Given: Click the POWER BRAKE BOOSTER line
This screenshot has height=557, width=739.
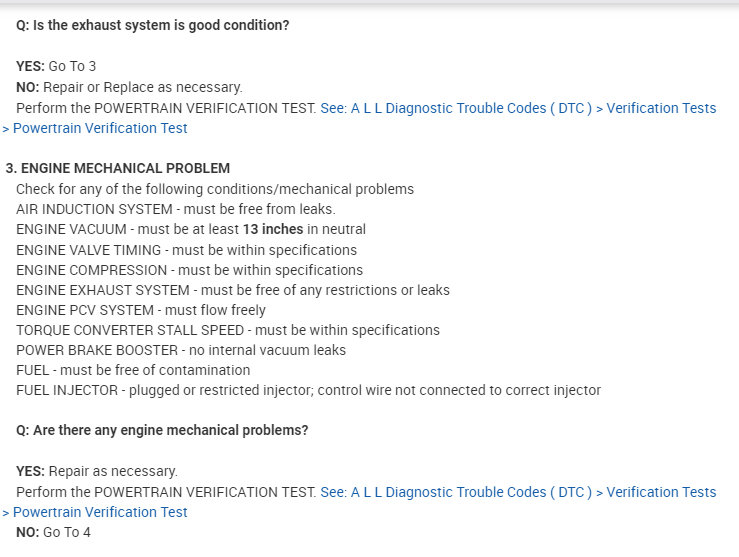Looking at the screenshot, I should point(180,350).
